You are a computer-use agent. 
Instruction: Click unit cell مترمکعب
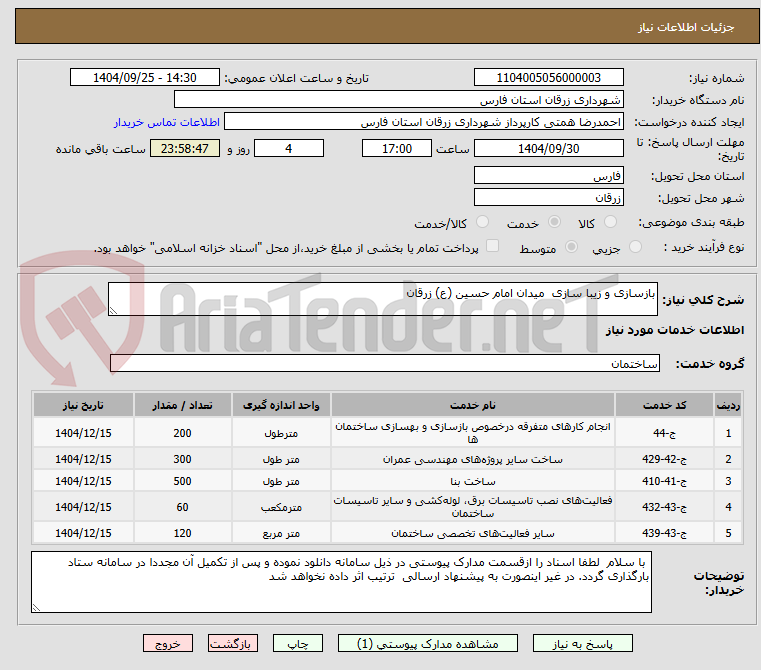[x=281, y=507]
